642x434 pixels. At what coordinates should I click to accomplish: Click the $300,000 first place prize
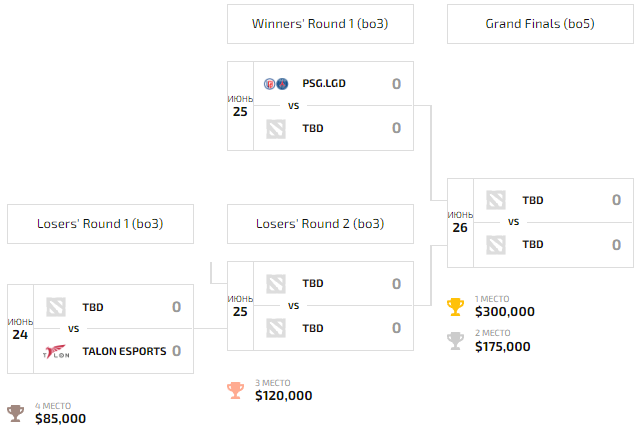tap(505, 312)
